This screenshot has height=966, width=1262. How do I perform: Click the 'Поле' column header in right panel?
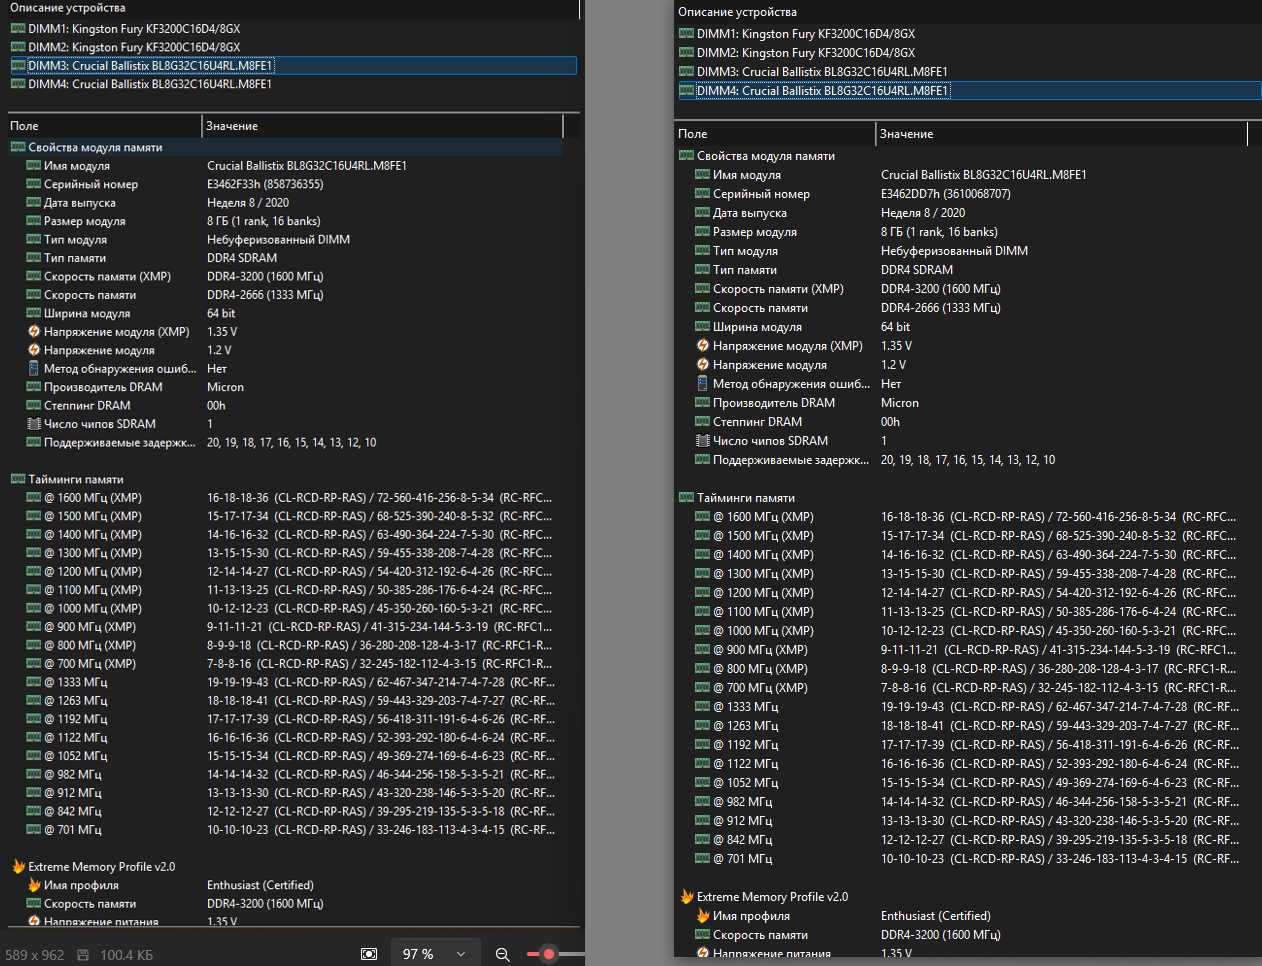pos(775,134)
